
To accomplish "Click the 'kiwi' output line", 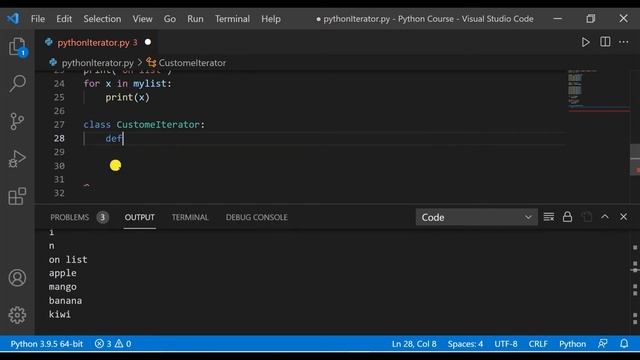I will (x=60, y=314).
